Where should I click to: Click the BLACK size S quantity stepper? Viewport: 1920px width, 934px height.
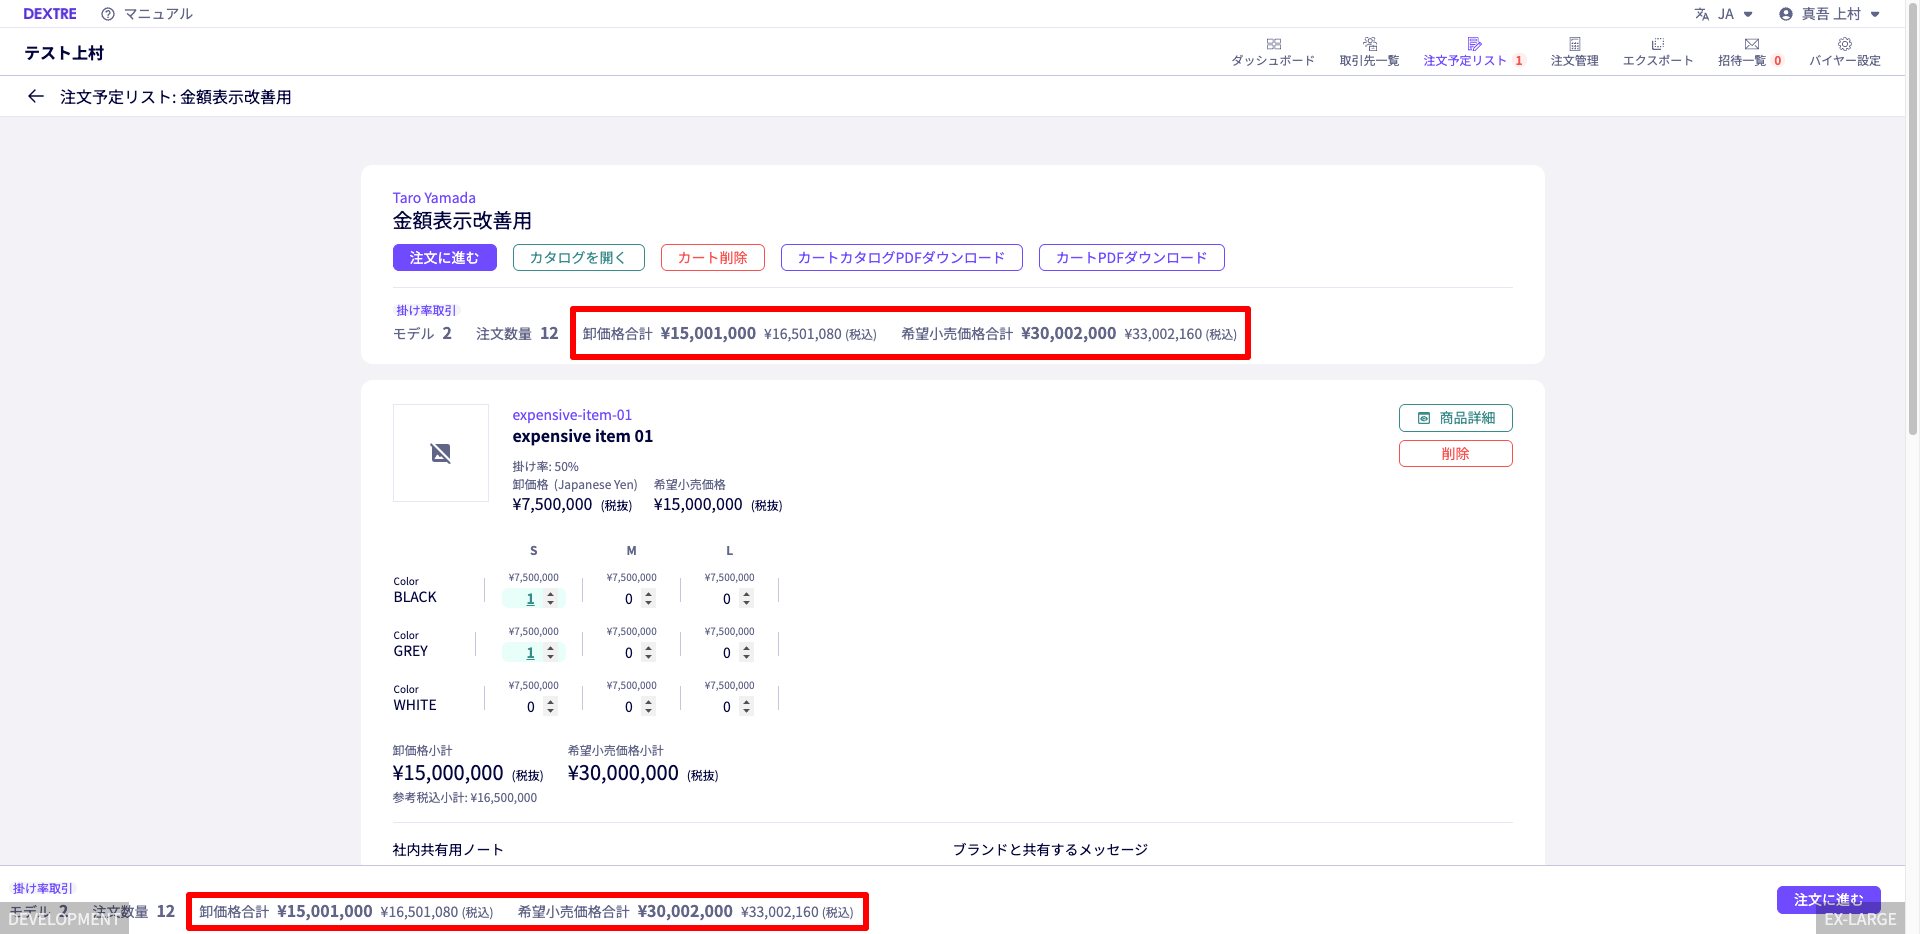550,599
